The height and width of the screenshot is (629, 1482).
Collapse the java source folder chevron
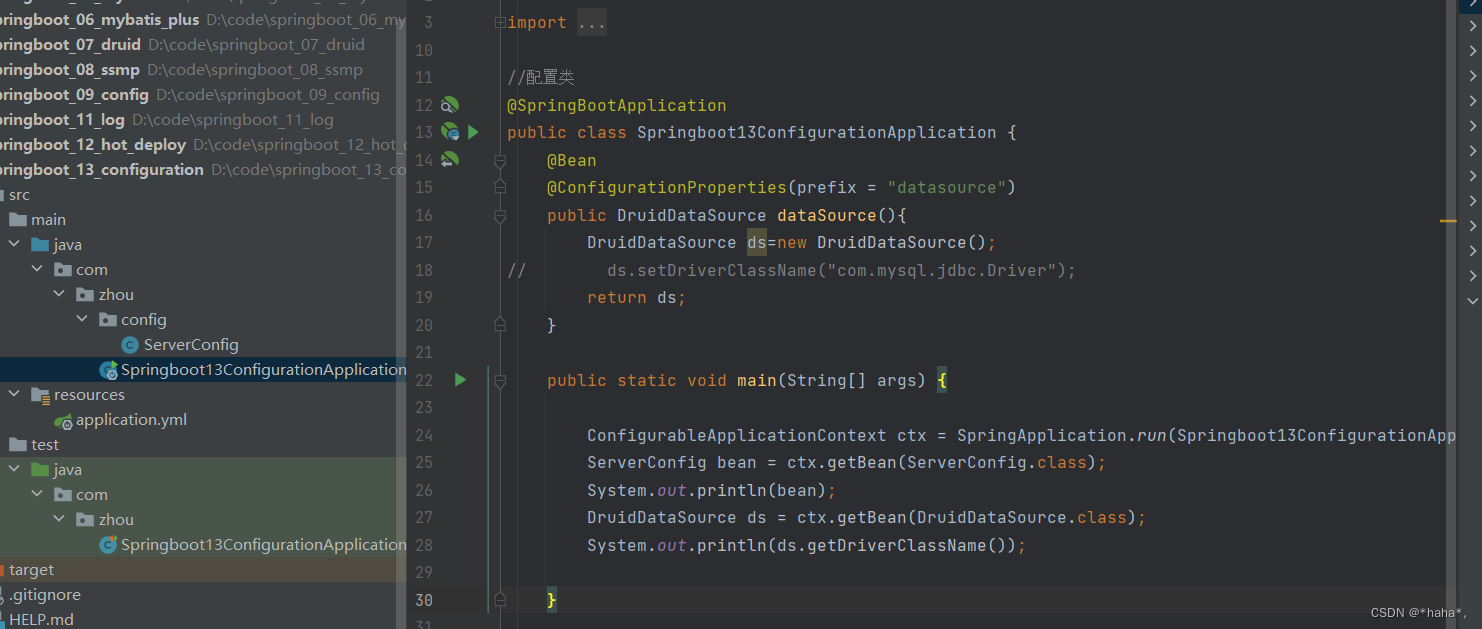pos(14,244)
